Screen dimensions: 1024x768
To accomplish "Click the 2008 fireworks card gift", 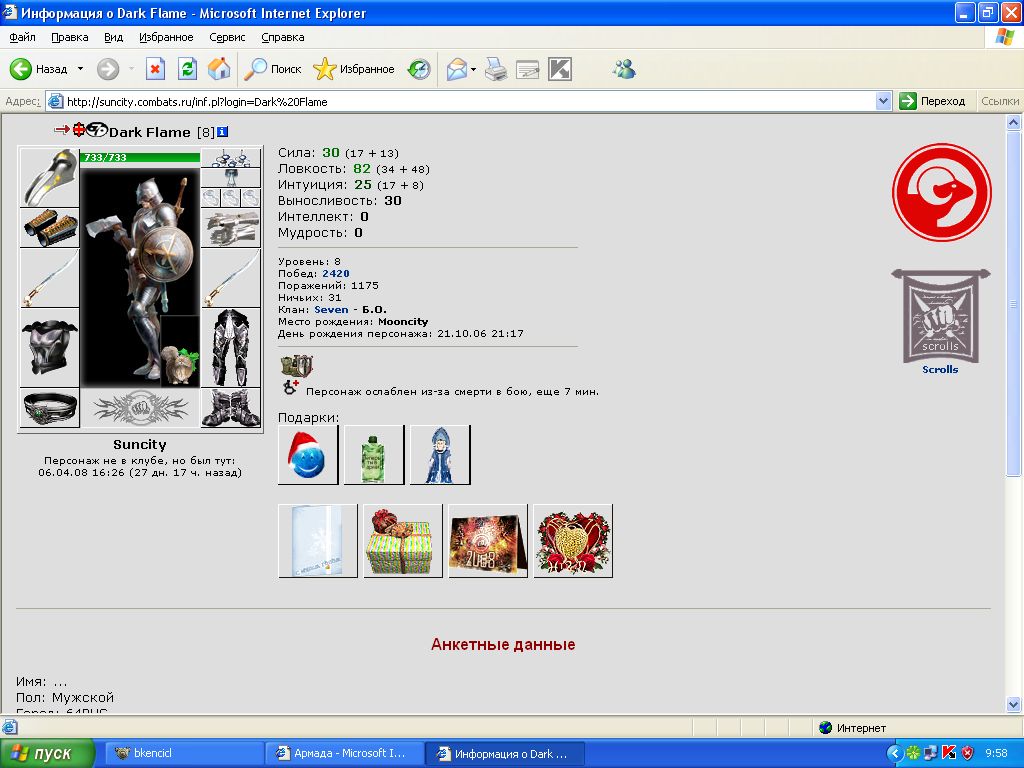I will (488, 541).
